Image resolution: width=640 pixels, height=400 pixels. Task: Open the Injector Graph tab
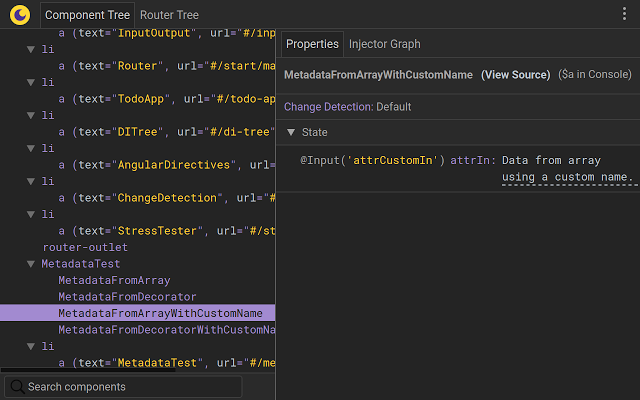(384, 44)
